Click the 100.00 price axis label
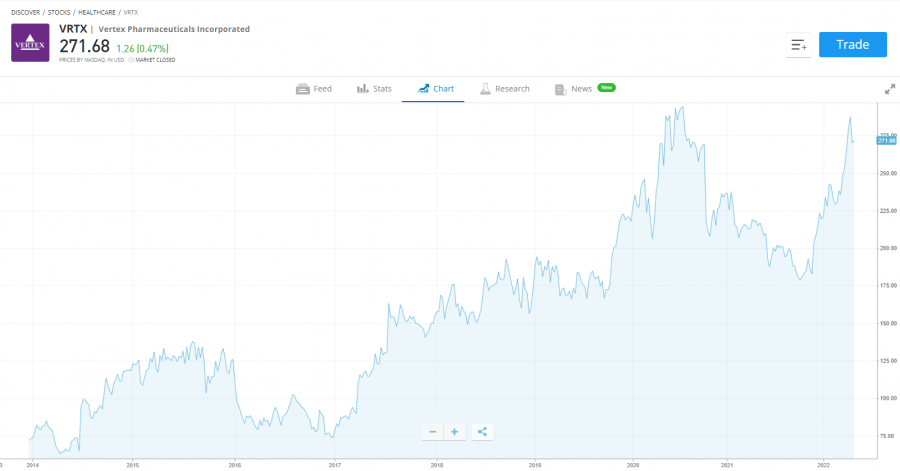This screenshot has width=900, height=471. click(x=888, y=398)
